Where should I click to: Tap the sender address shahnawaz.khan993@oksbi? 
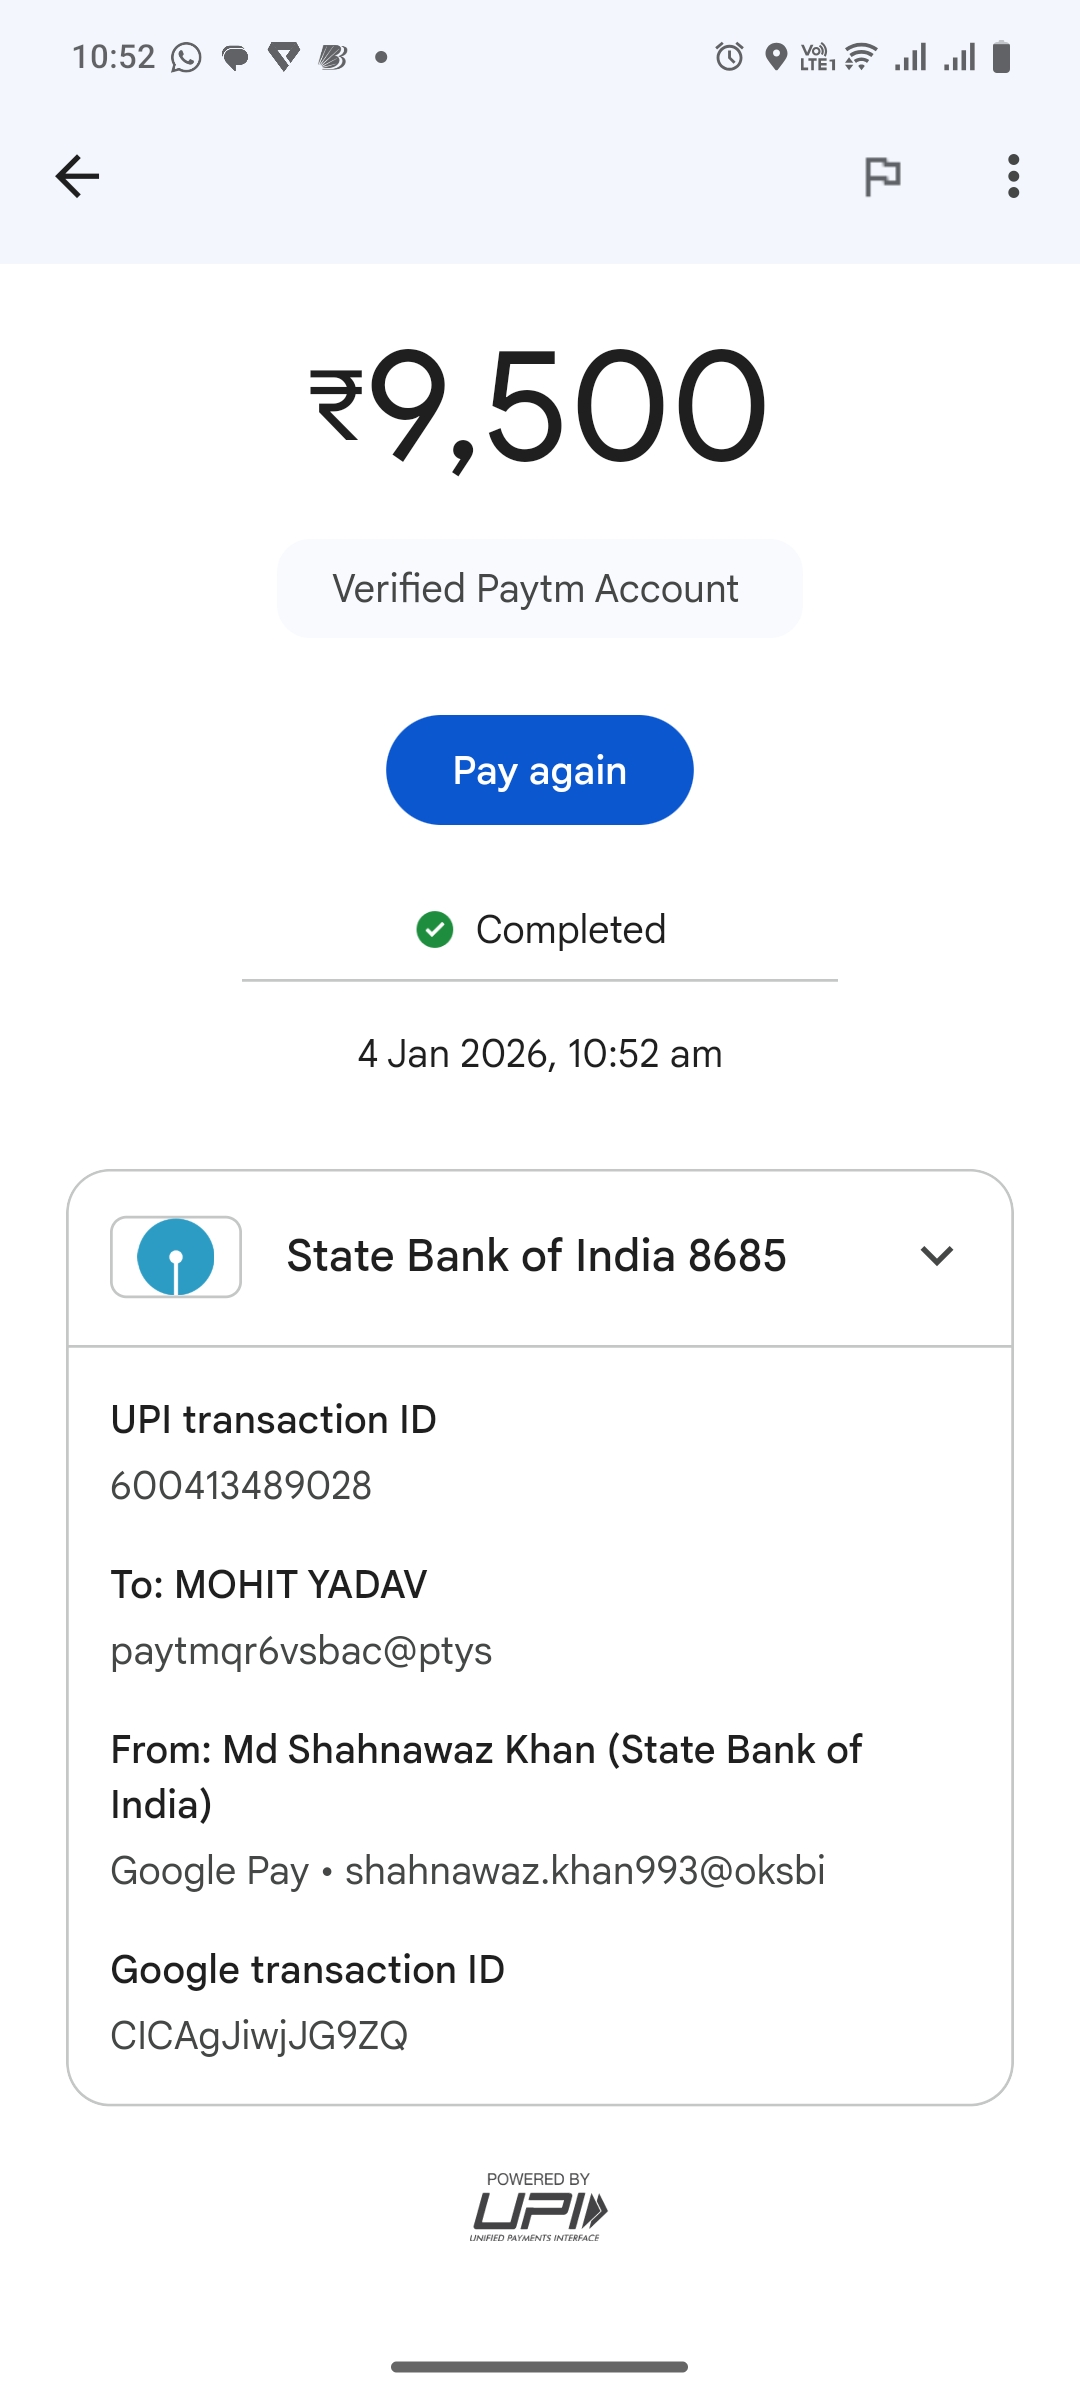pos(585,1871)
